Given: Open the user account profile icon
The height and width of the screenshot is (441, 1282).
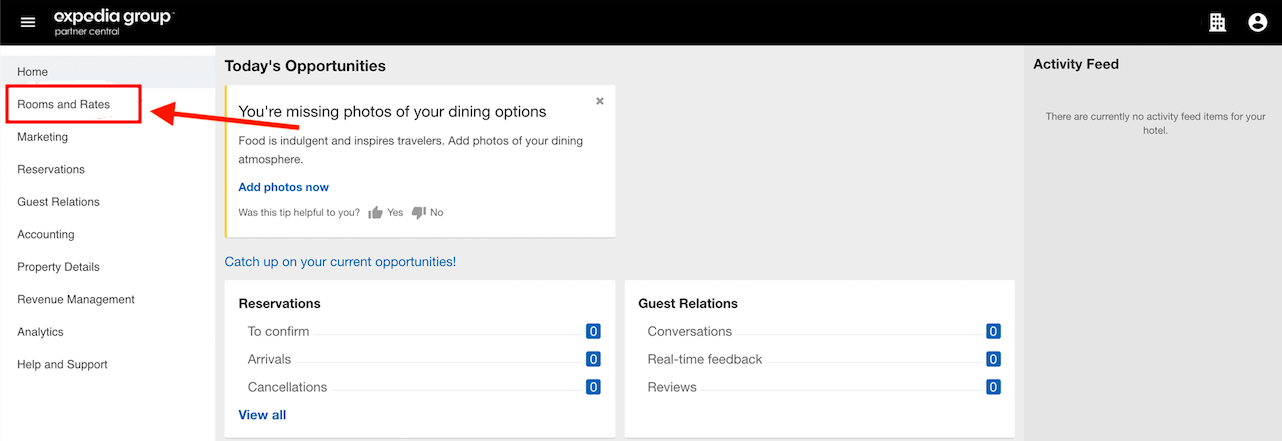Looking at the screenshot, I should click(x=1257, y=22).
